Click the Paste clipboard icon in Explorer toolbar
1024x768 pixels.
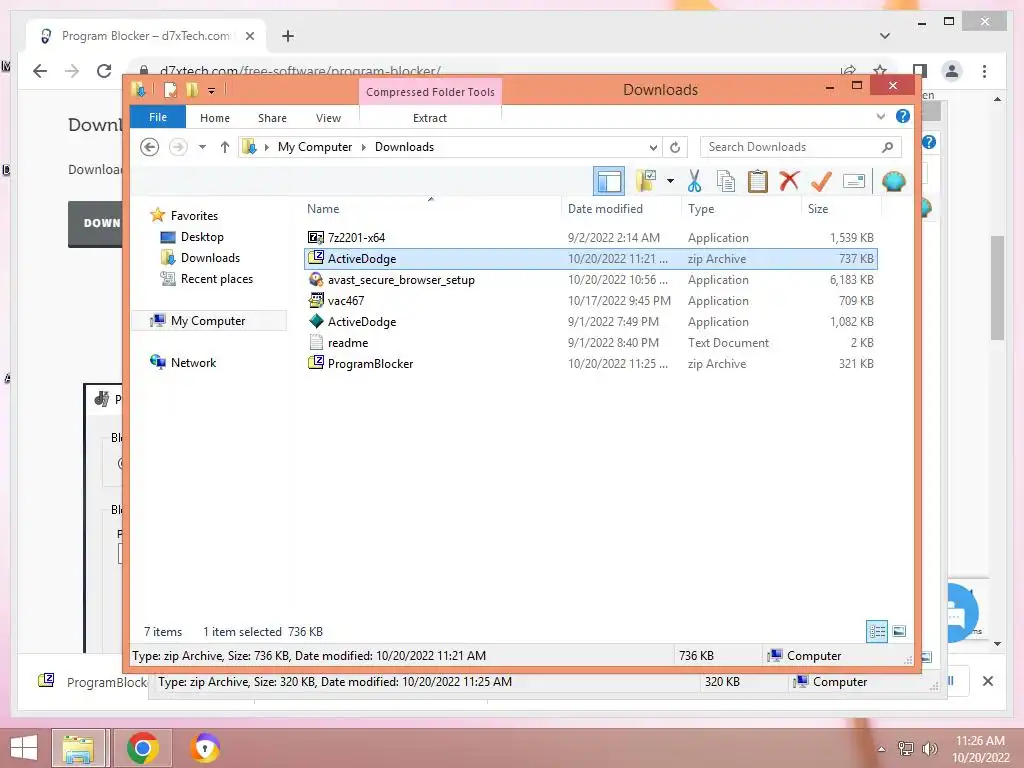pos(758,181)
